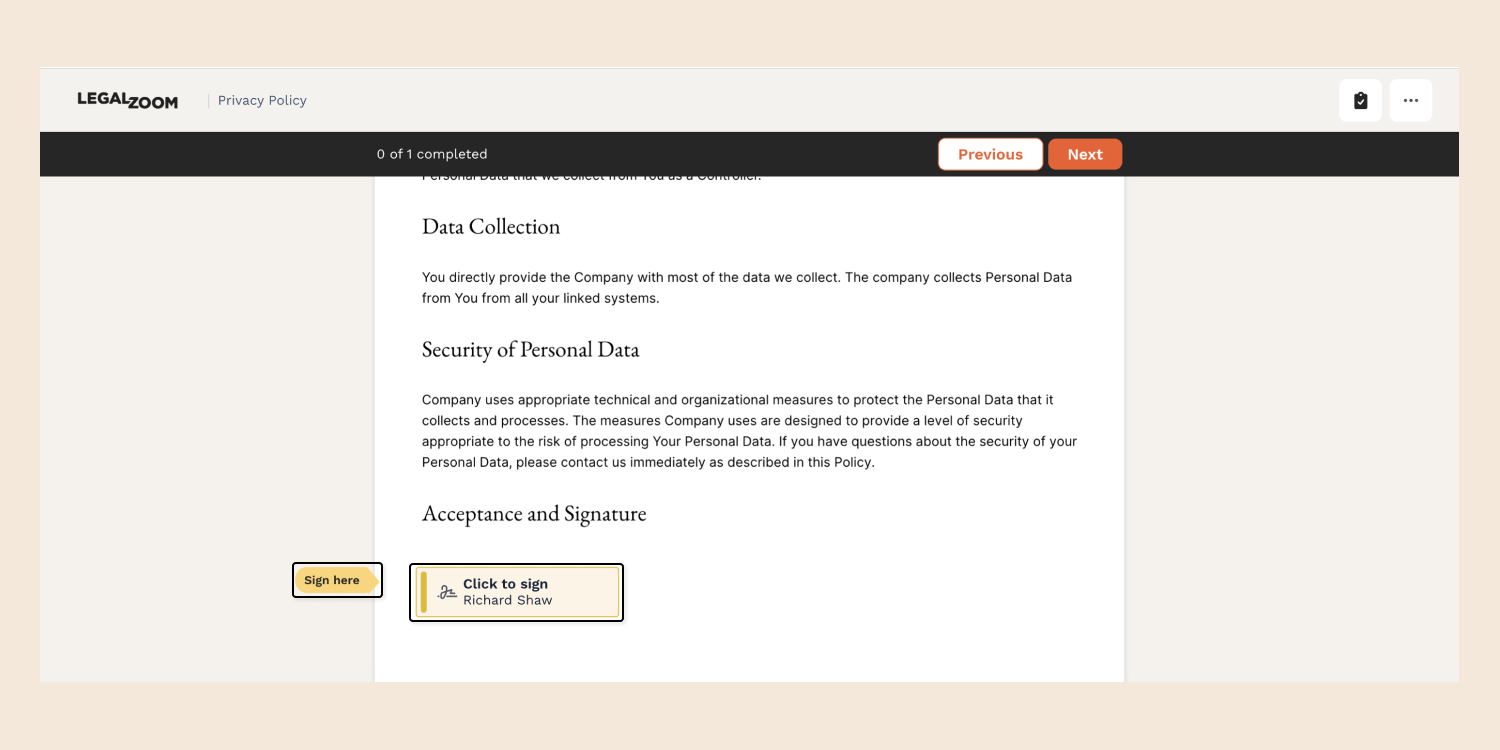
Task: Click the Data Collection section heading
Action: pyautogui.click(x=491, y=226)
